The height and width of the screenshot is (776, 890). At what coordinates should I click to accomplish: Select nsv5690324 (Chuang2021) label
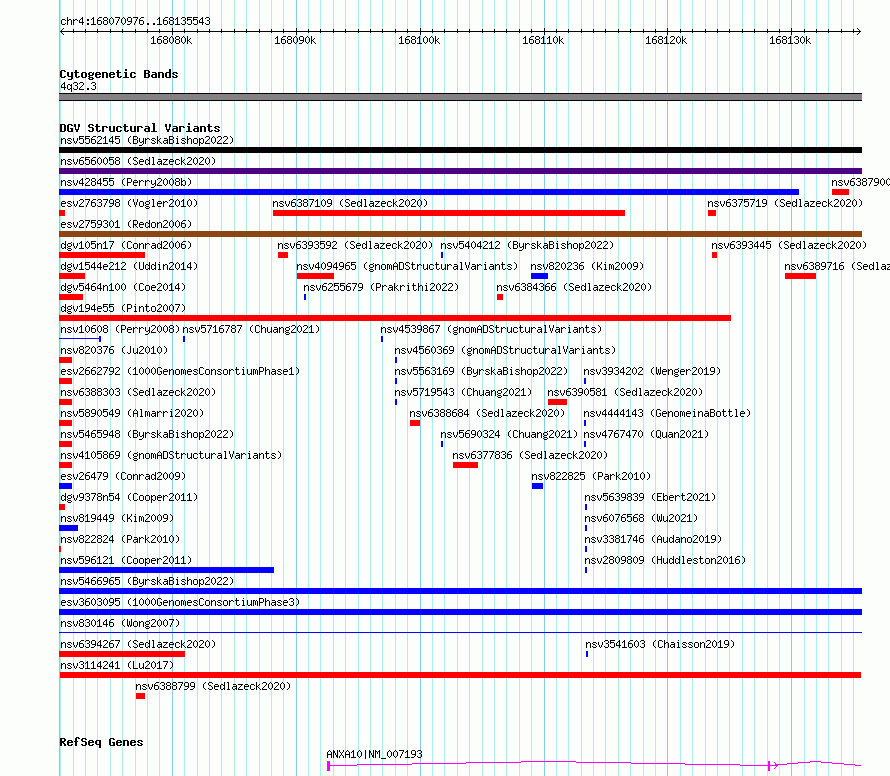click(509, 434)
